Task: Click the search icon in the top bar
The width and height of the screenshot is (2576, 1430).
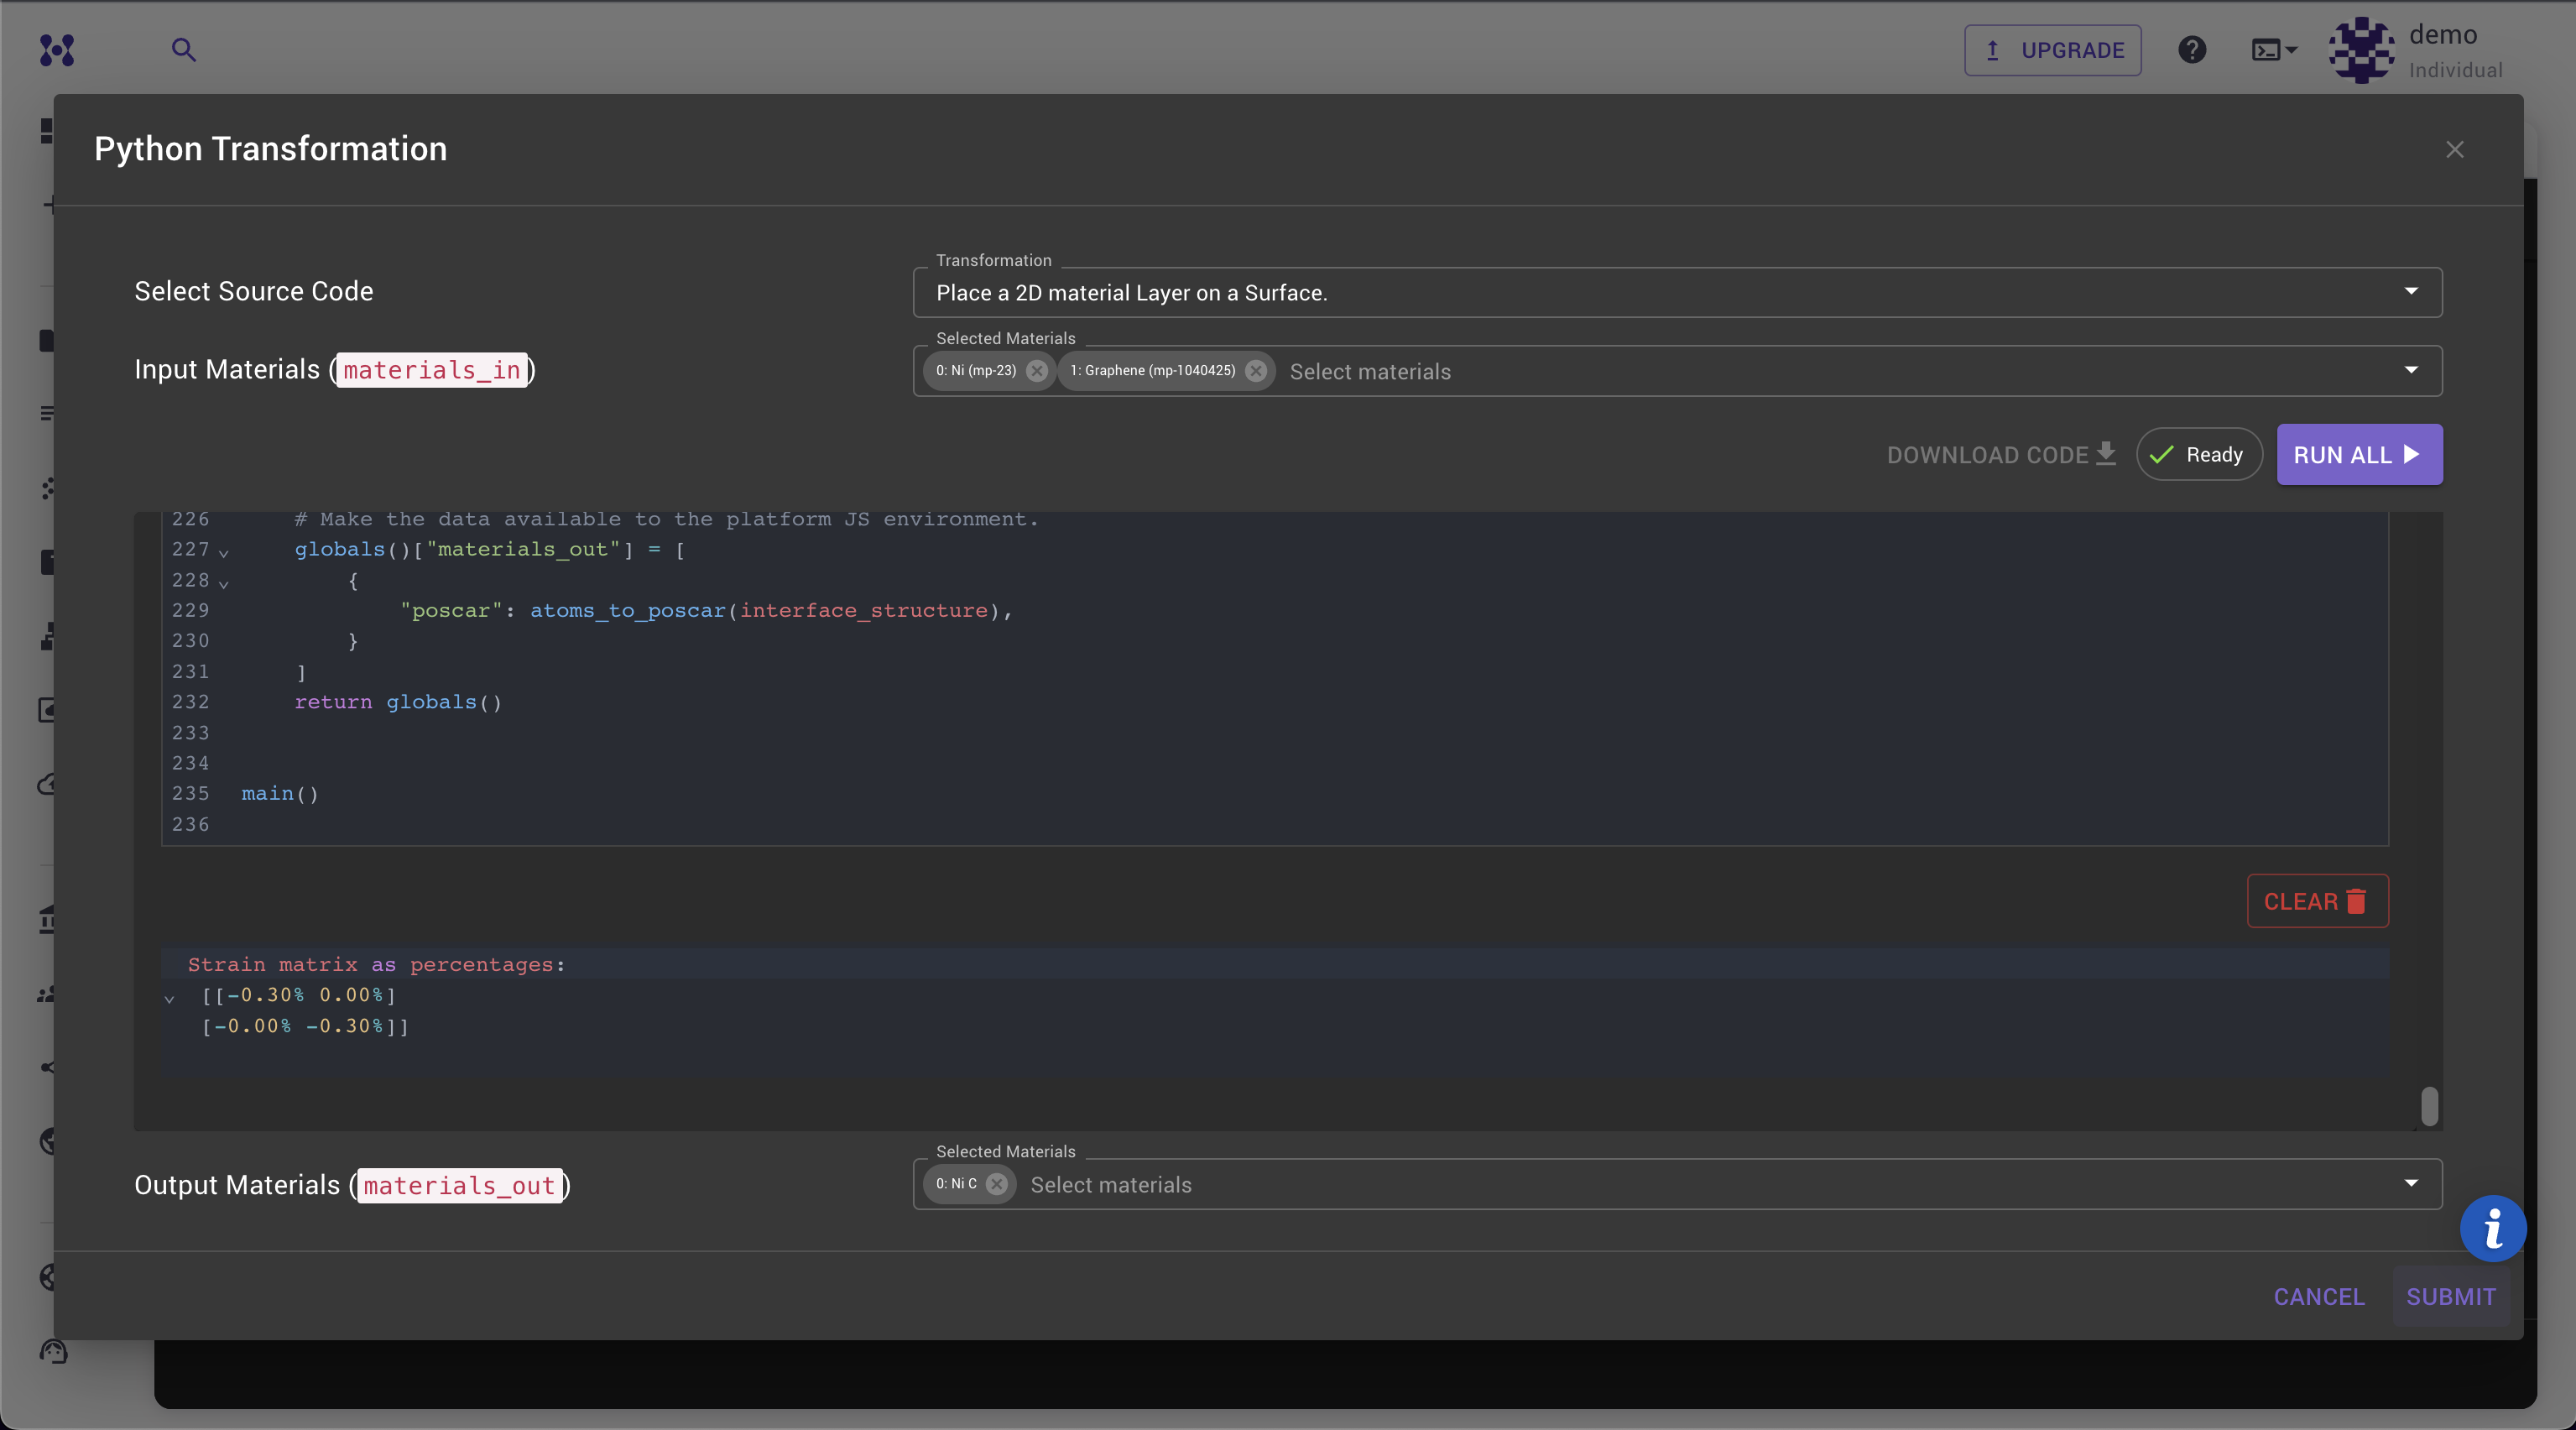Action: (184, 49)
